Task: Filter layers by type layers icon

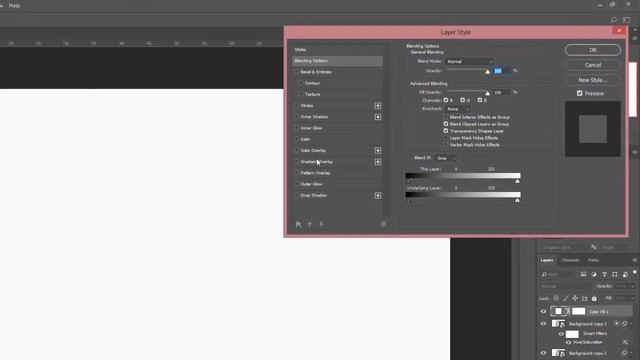Action: click(x=604, y=274)
